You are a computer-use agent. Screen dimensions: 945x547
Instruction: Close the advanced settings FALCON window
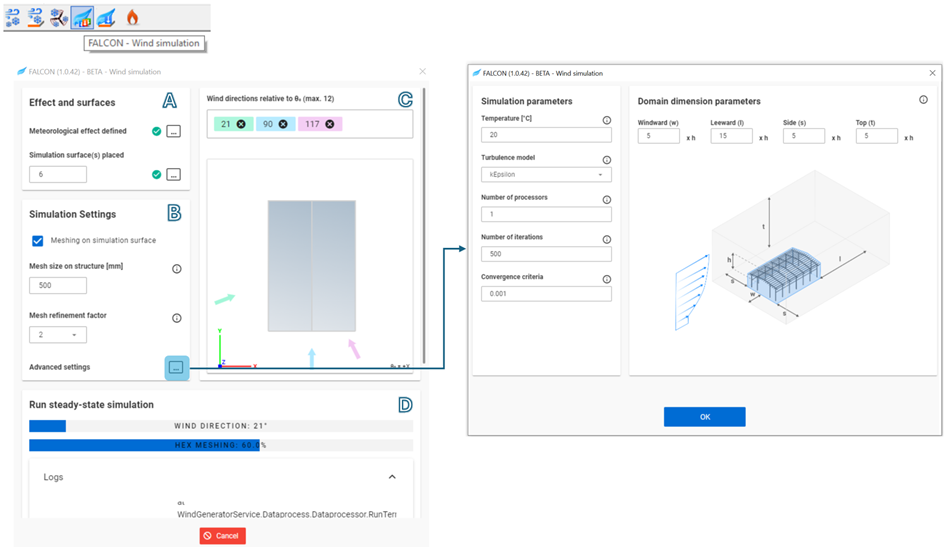(x=932, y=73)
